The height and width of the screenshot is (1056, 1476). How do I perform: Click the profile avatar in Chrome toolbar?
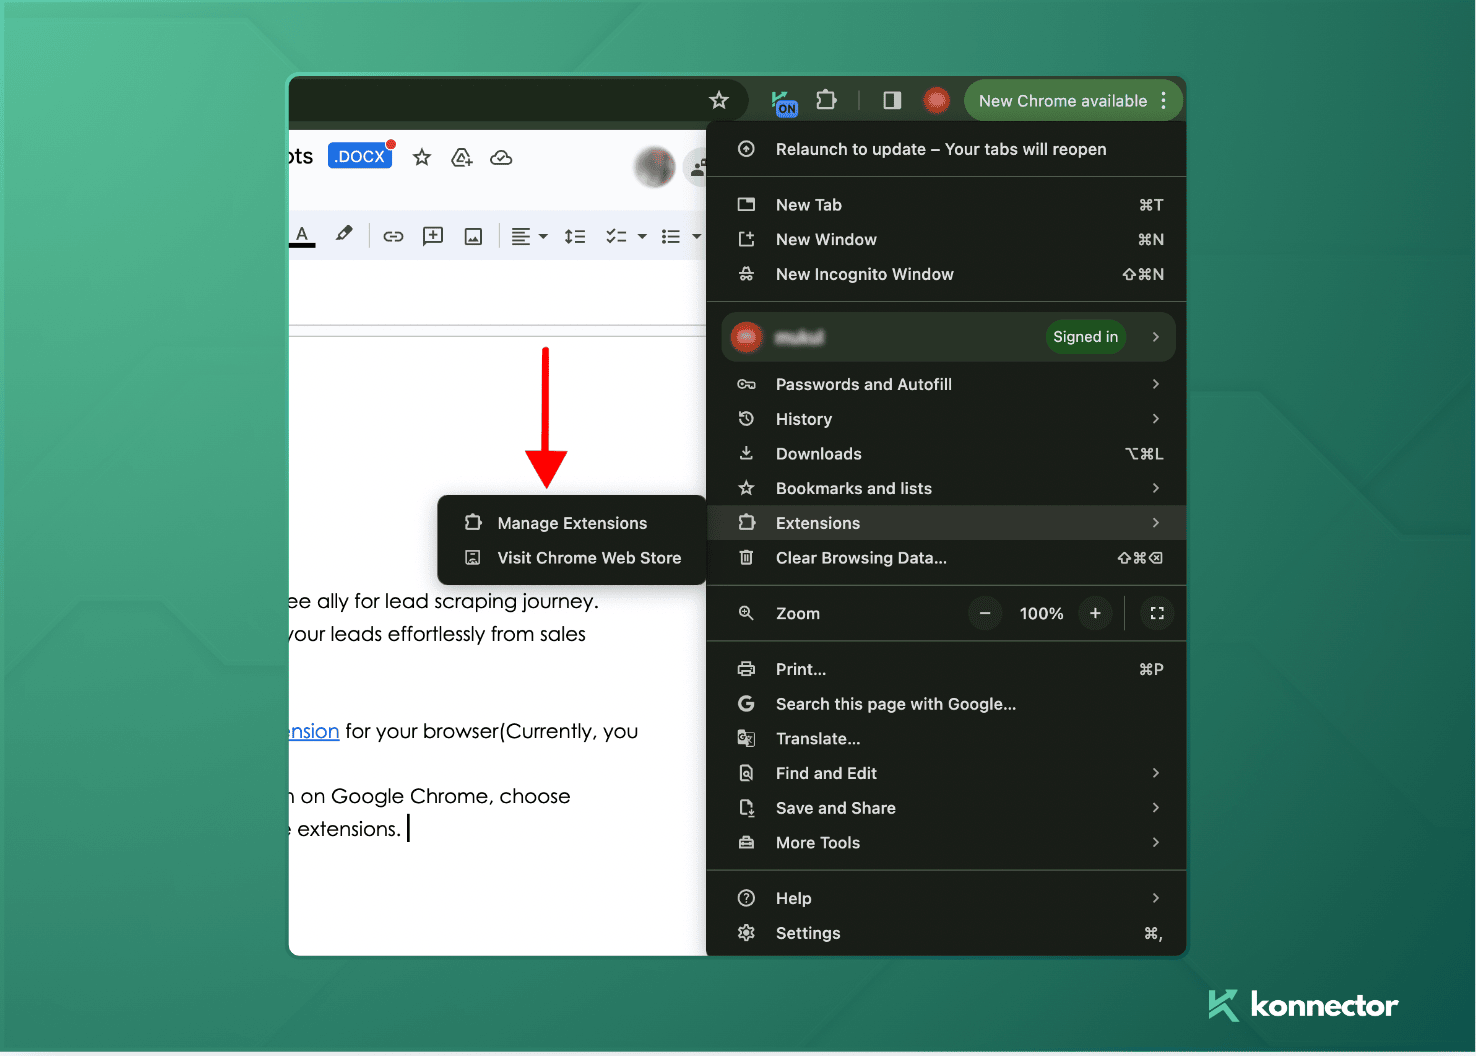click(x=936, y=100)
